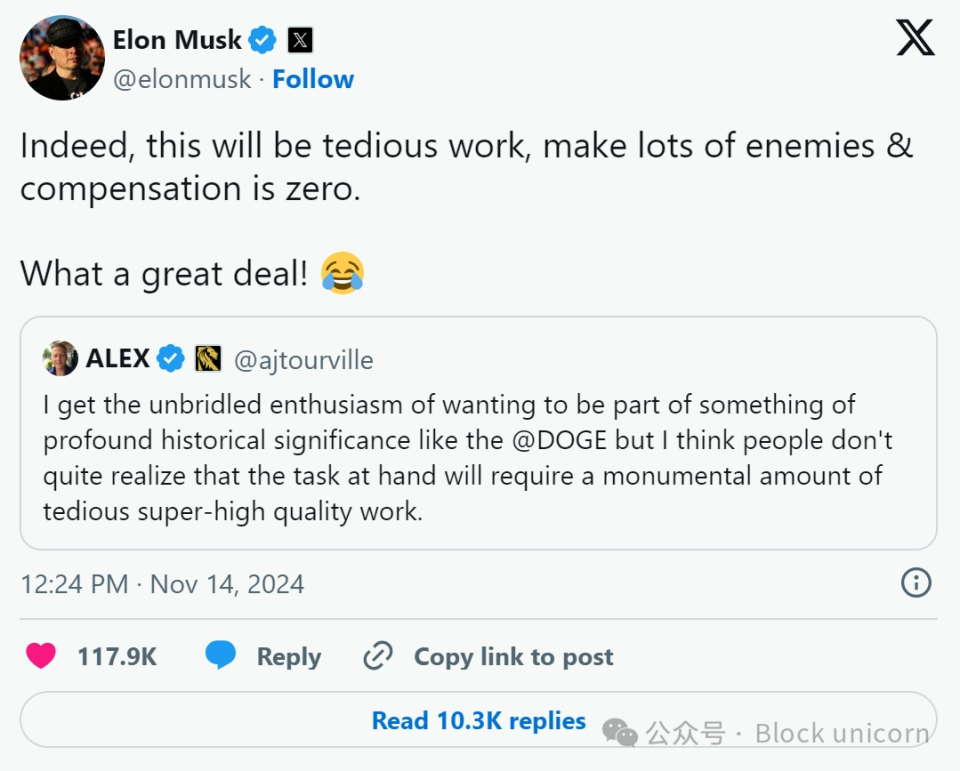Screen dimensions: 960x771
Task: Click ALEX's blue verified badge
Action: 171,358
